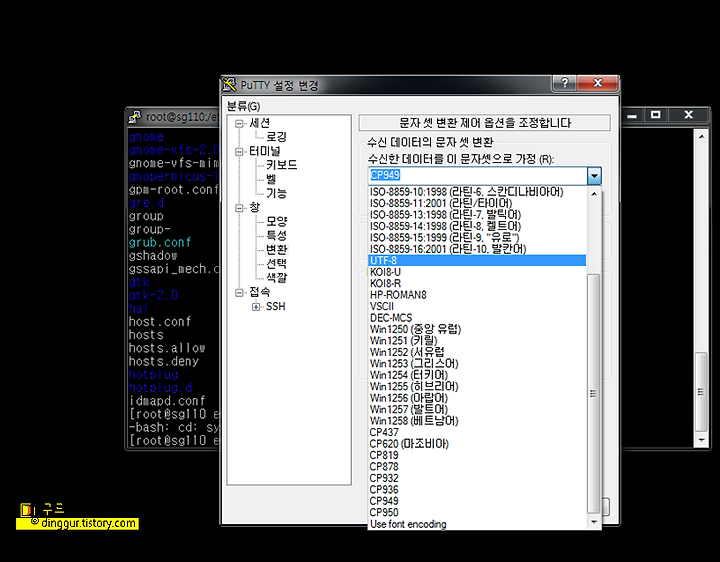The height and width of the screenshot is (562, 720).
Task: Choose CP936 from the charset list
Action: tap(477, 490)
